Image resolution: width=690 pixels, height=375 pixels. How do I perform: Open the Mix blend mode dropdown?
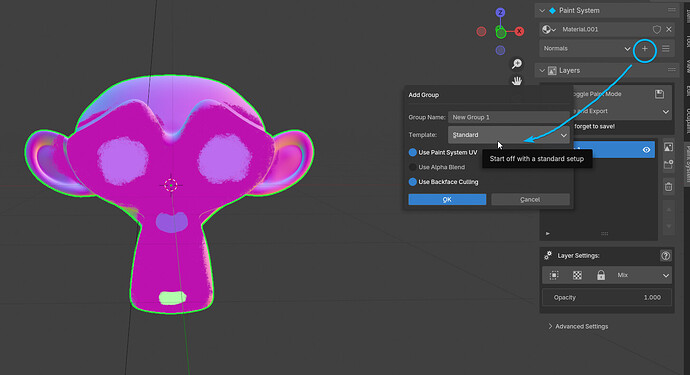[642, 275]
